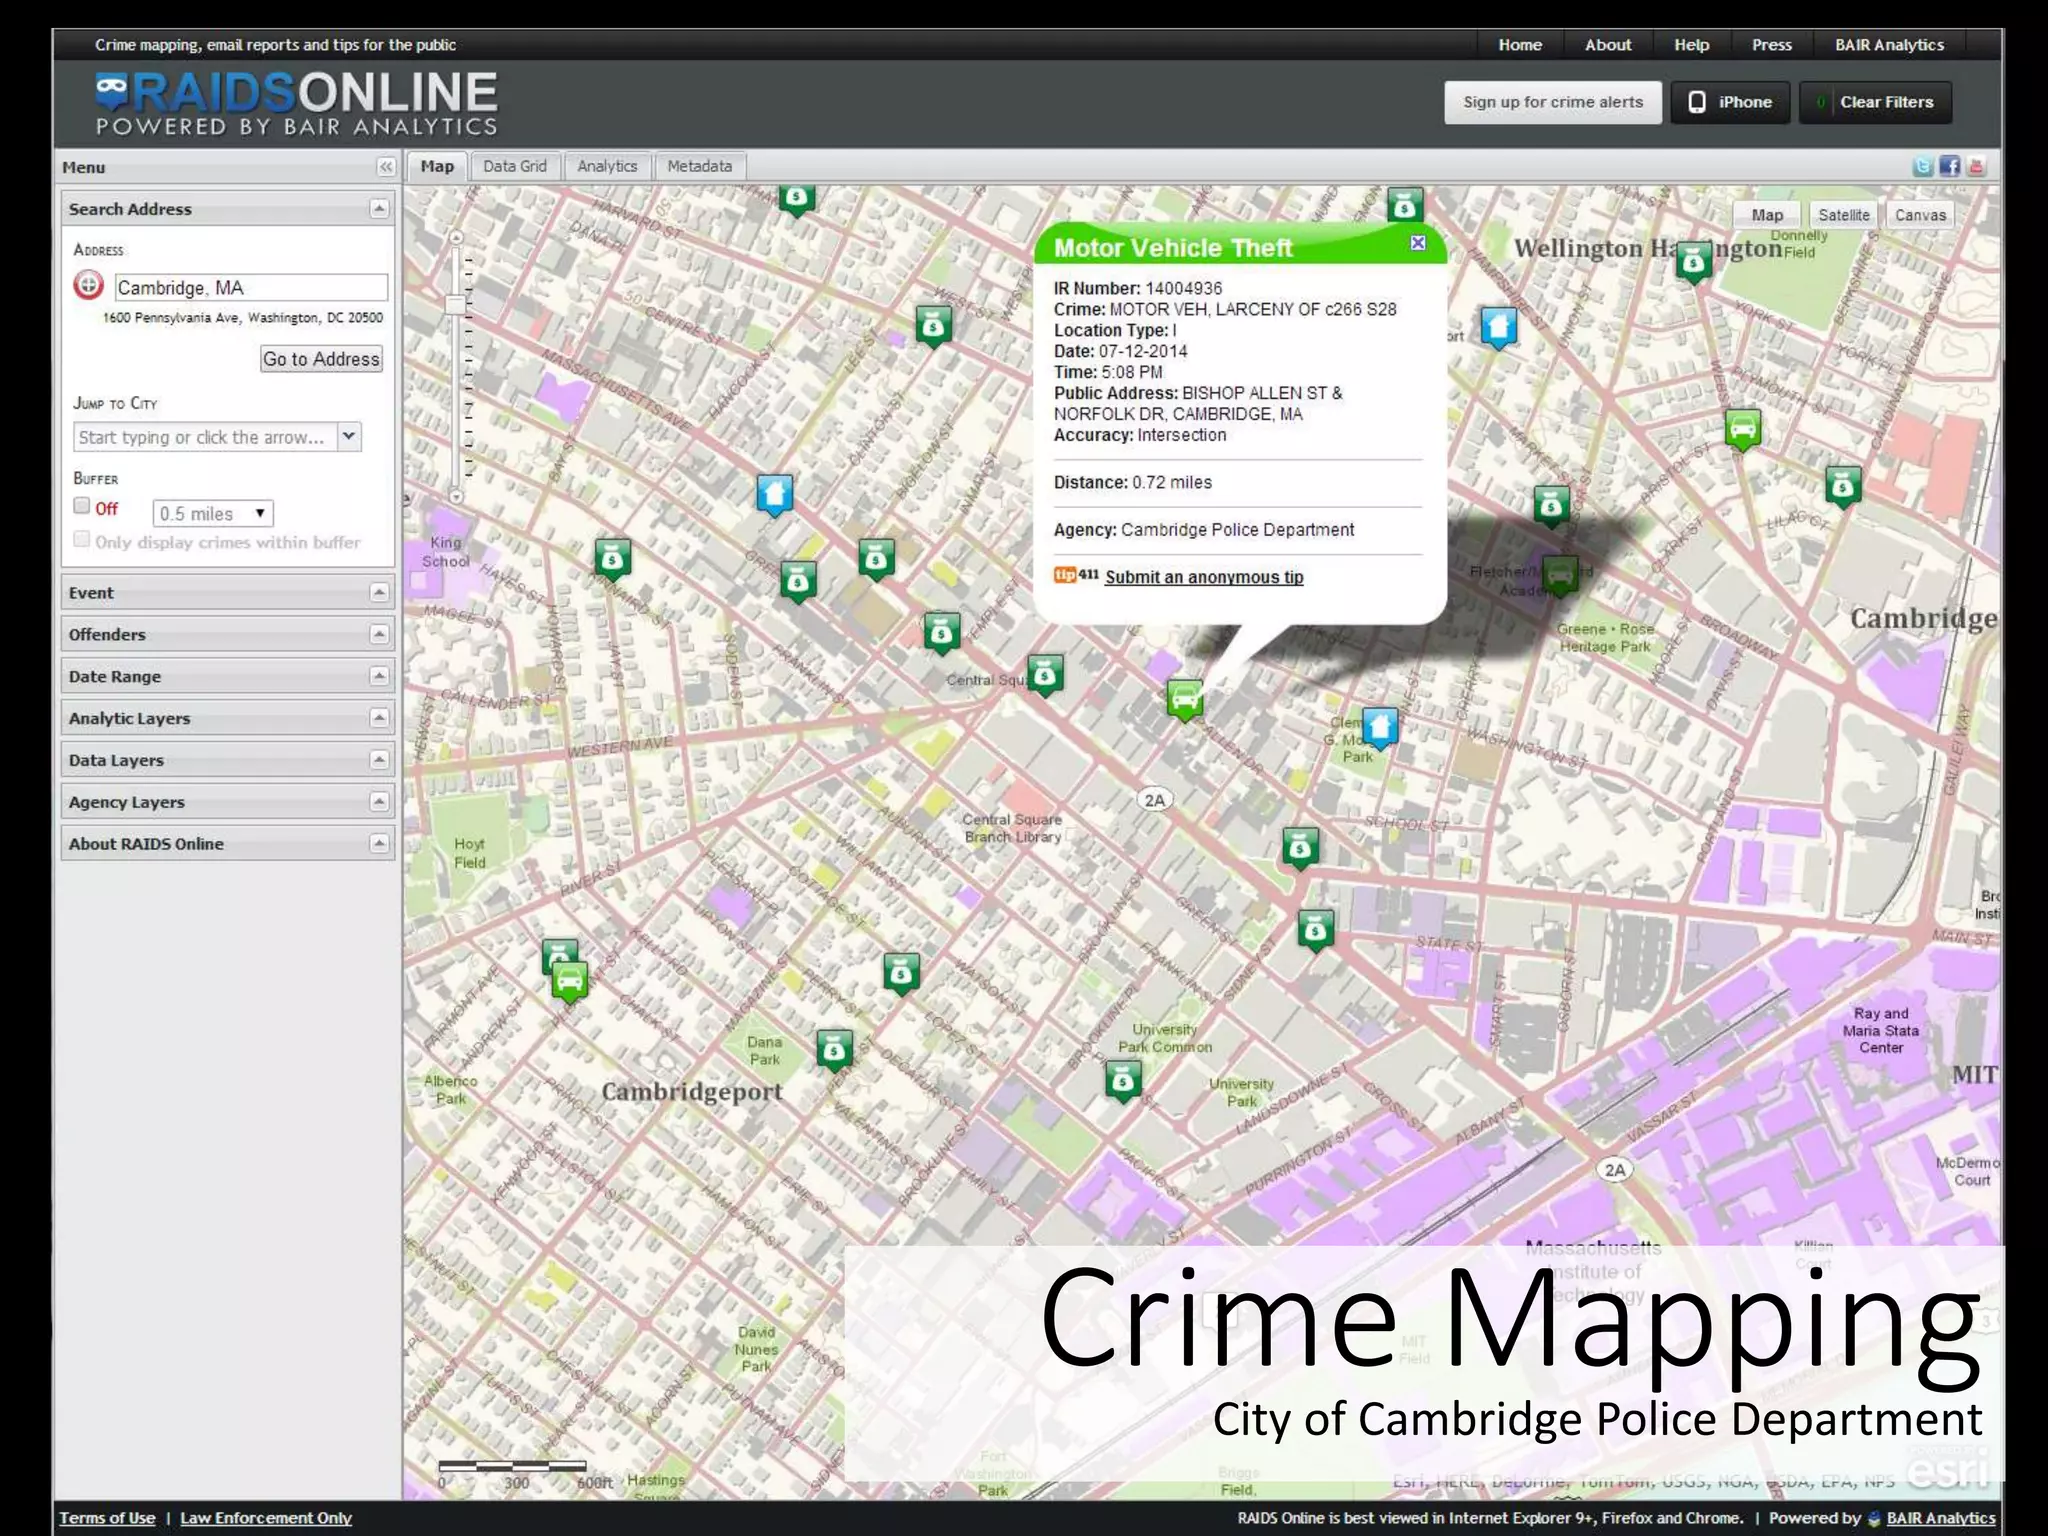This screenshot has height=1536, width=2048.
Task: Click the Jump to City text field
Action: tap(205, 437)
